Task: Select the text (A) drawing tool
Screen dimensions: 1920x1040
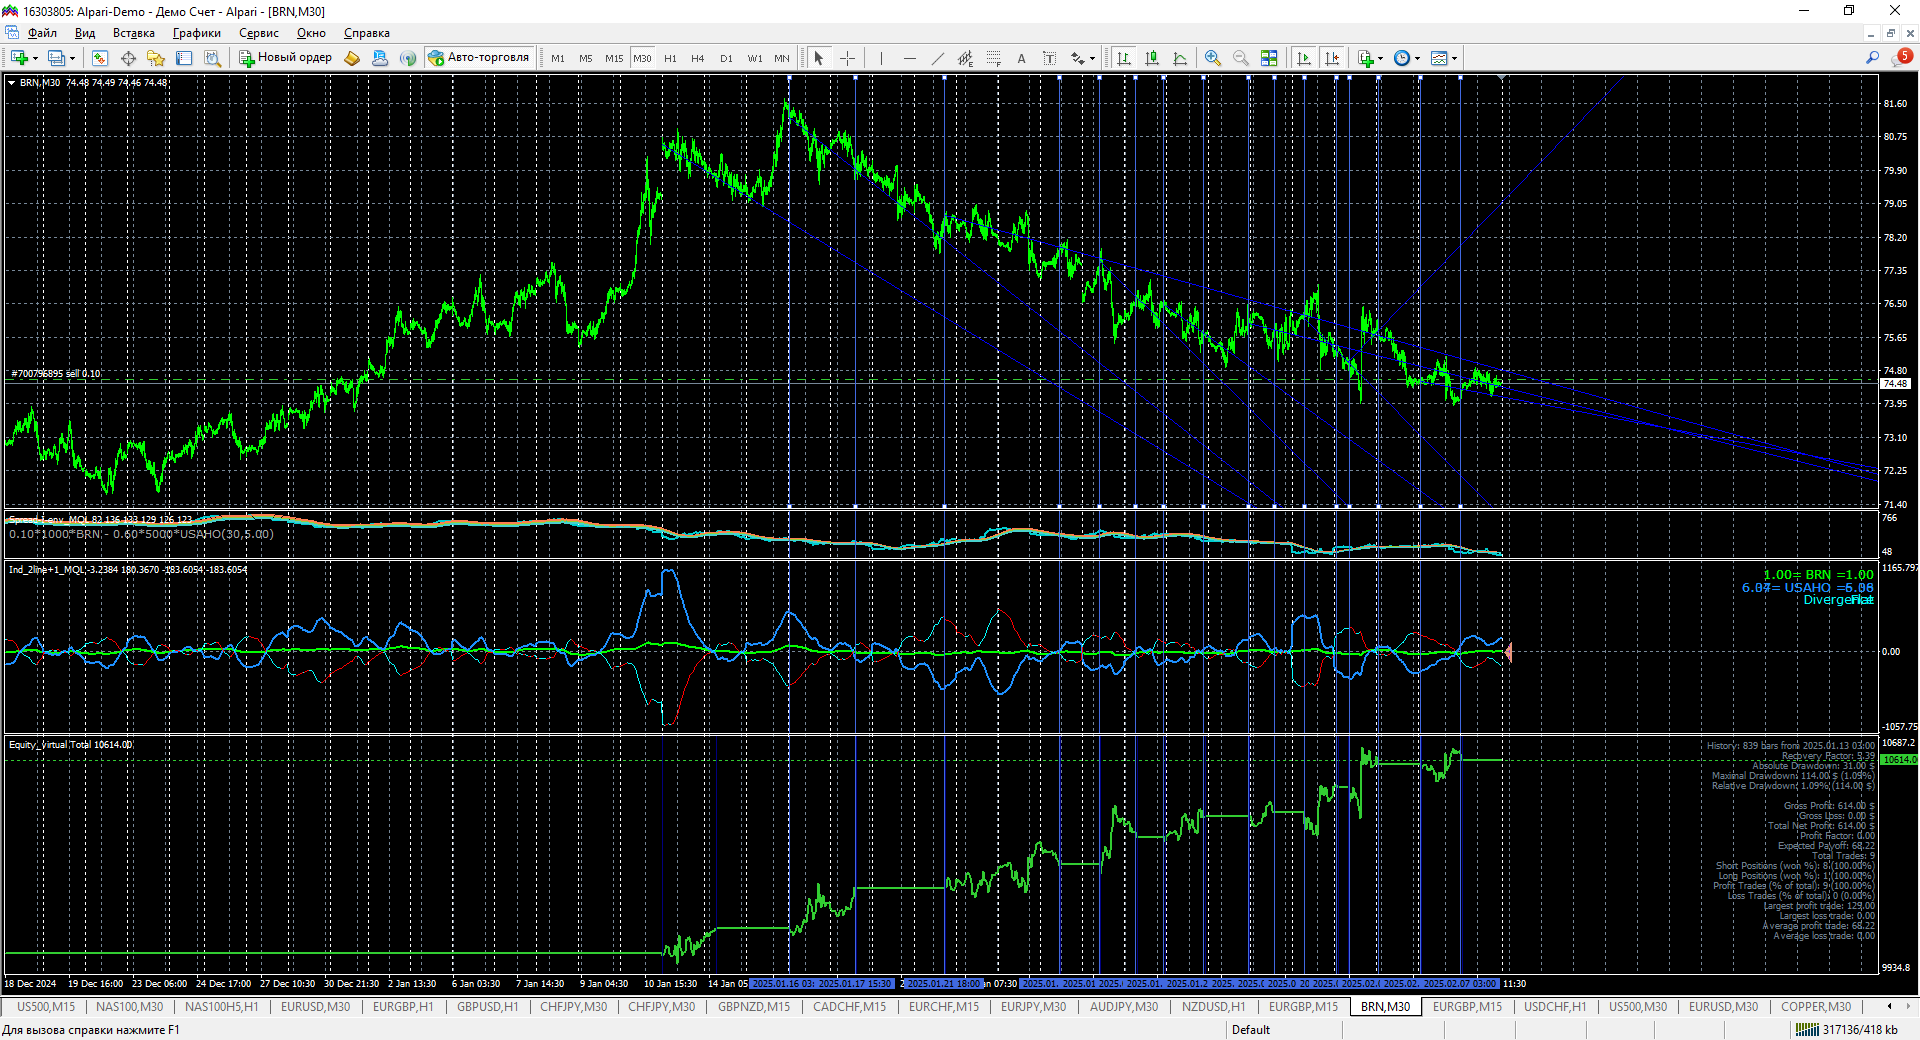Action: click(x=1021, y=58)
